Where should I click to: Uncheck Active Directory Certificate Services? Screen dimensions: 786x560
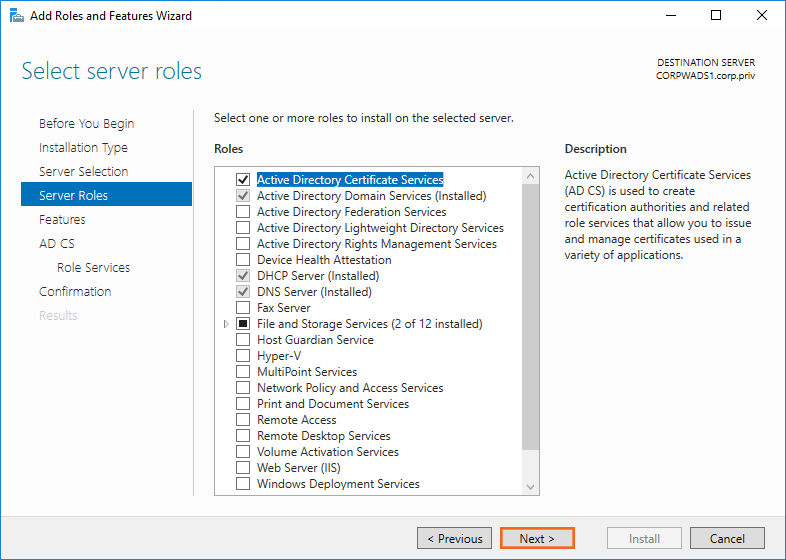[243, 180]
